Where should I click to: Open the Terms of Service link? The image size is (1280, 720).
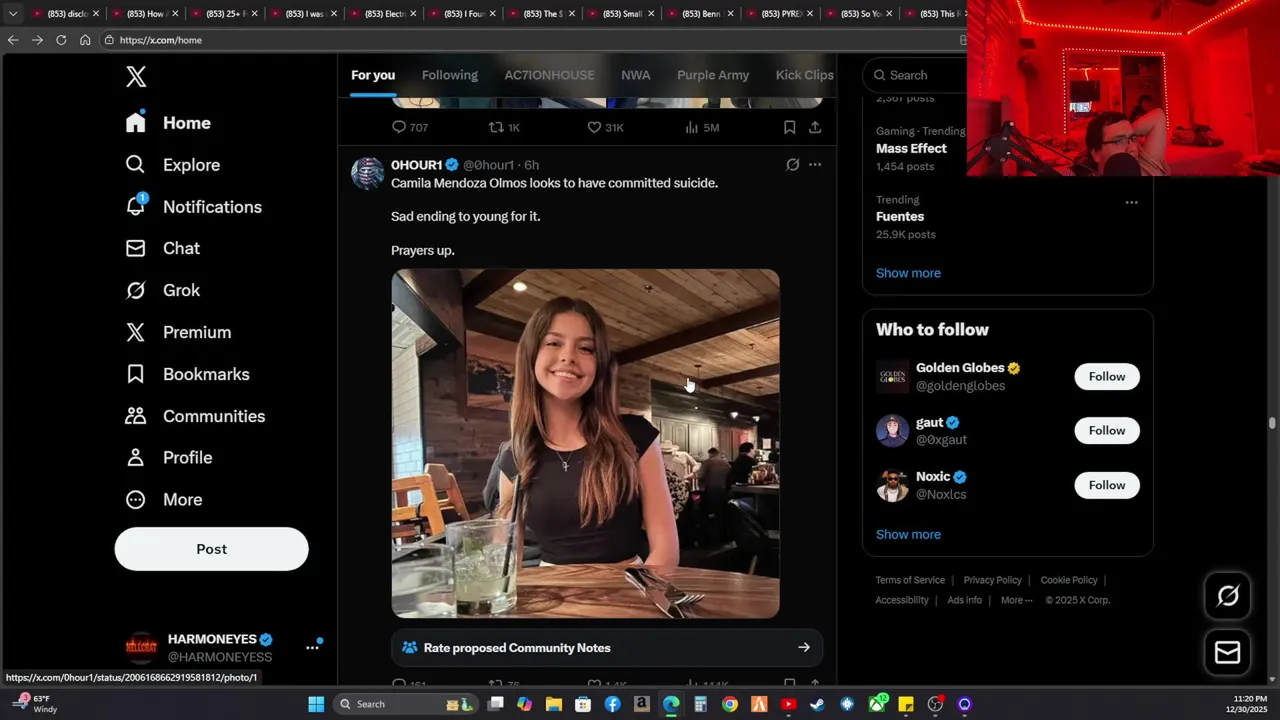[x=910, y=580]
